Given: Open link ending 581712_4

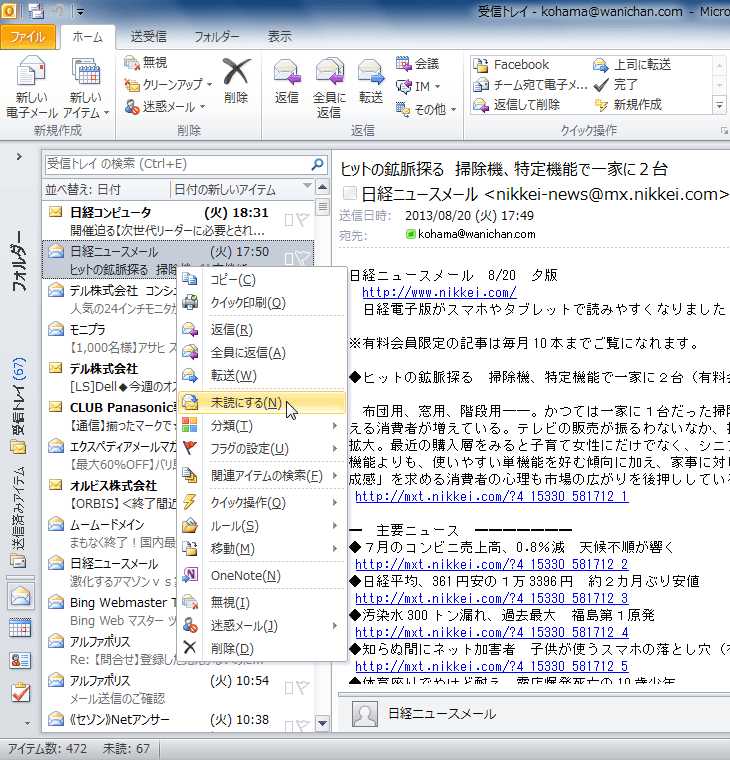Looking at the screenshot, I should (492, 632).
